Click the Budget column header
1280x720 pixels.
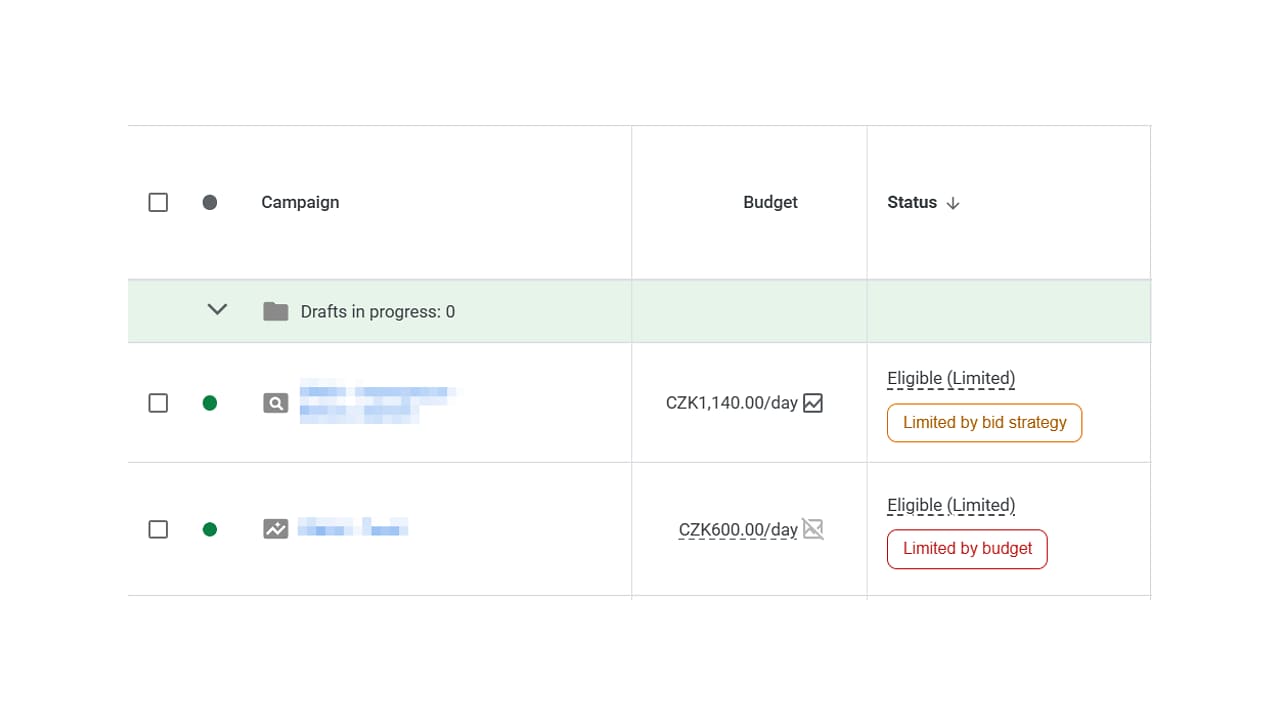coord(770,202)
